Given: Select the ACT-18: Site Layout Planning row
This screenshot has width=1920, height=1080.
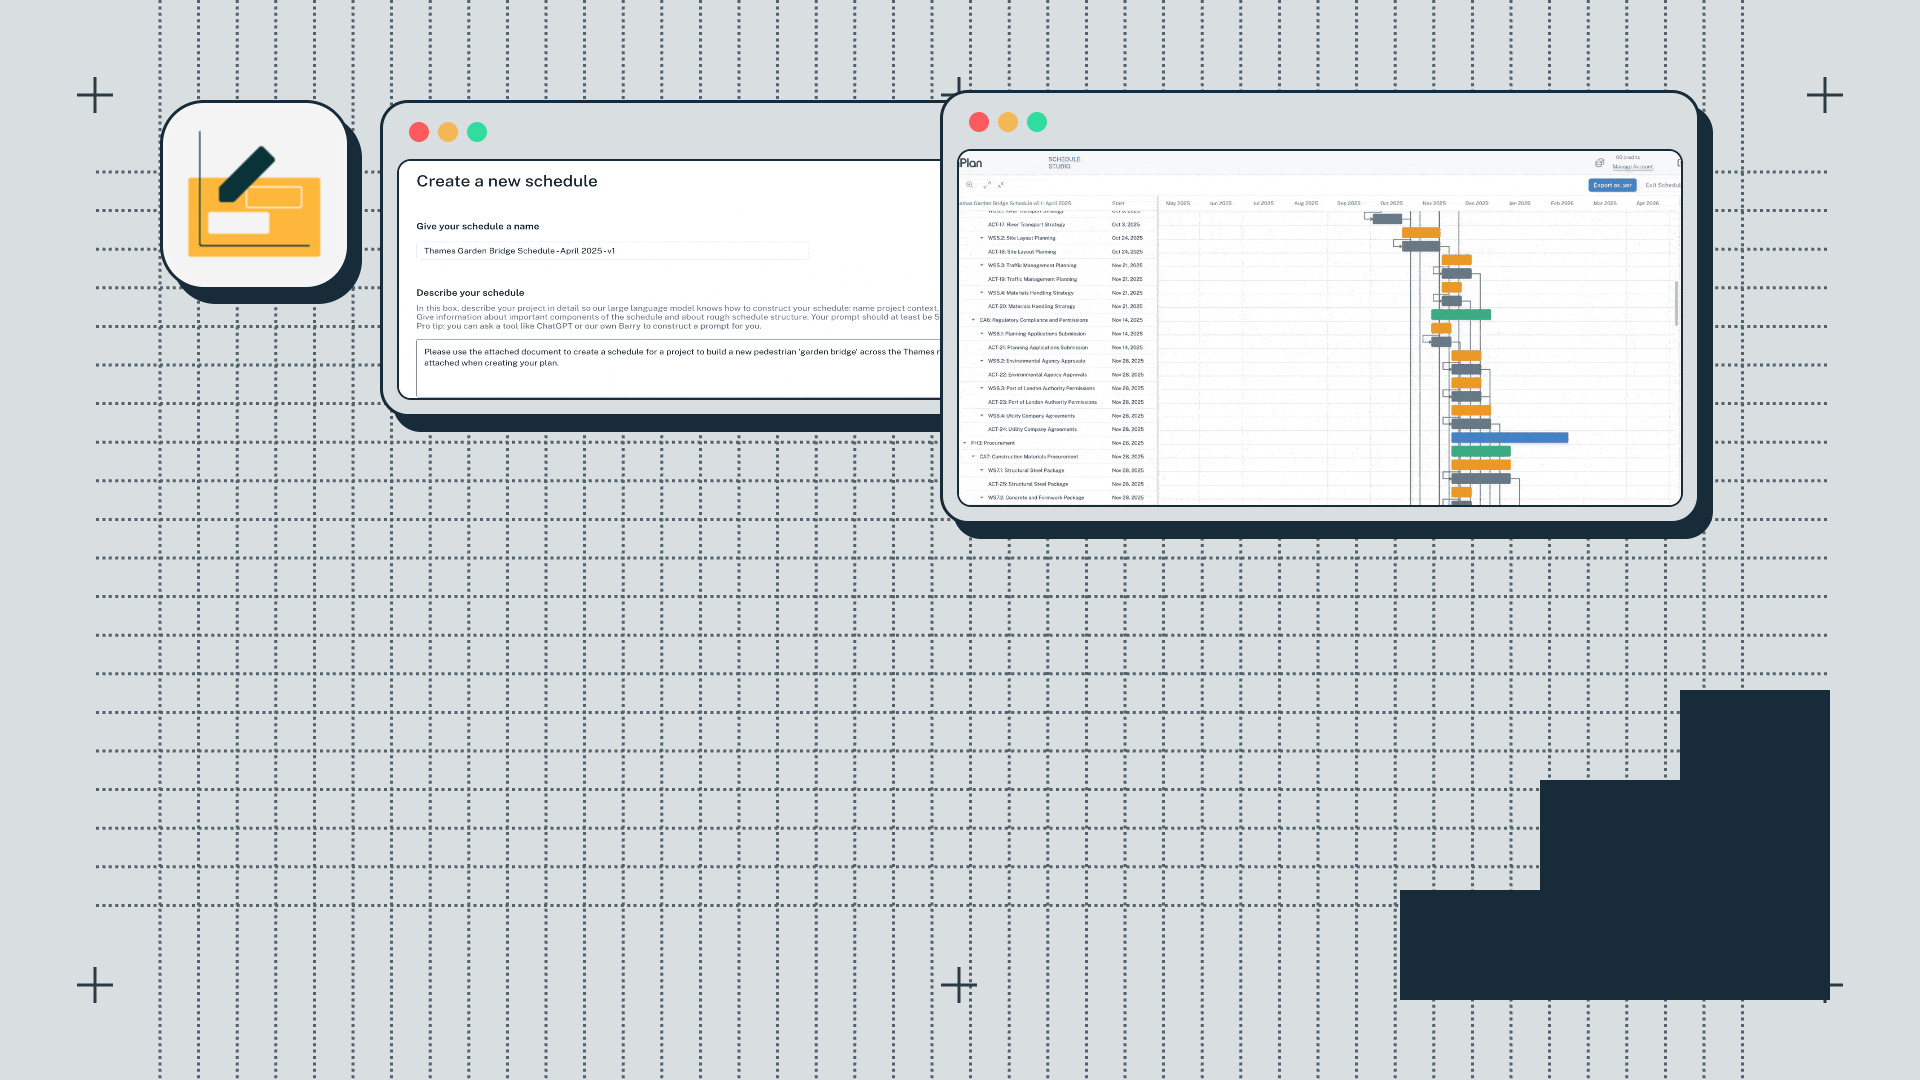Looking at the screenshot, I should pyautogui.click(x=1057, y=252).
